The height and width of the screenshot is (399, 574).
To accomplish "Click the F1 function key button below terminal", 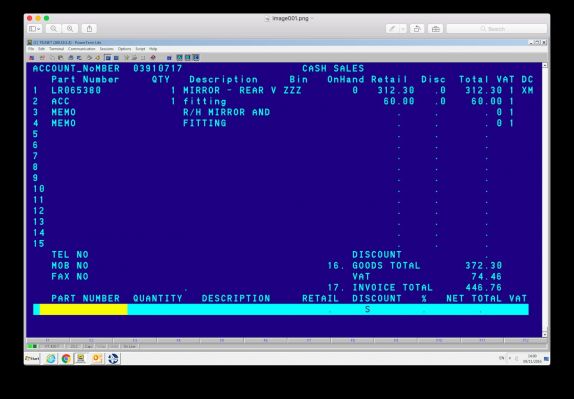I will point(48,340).
